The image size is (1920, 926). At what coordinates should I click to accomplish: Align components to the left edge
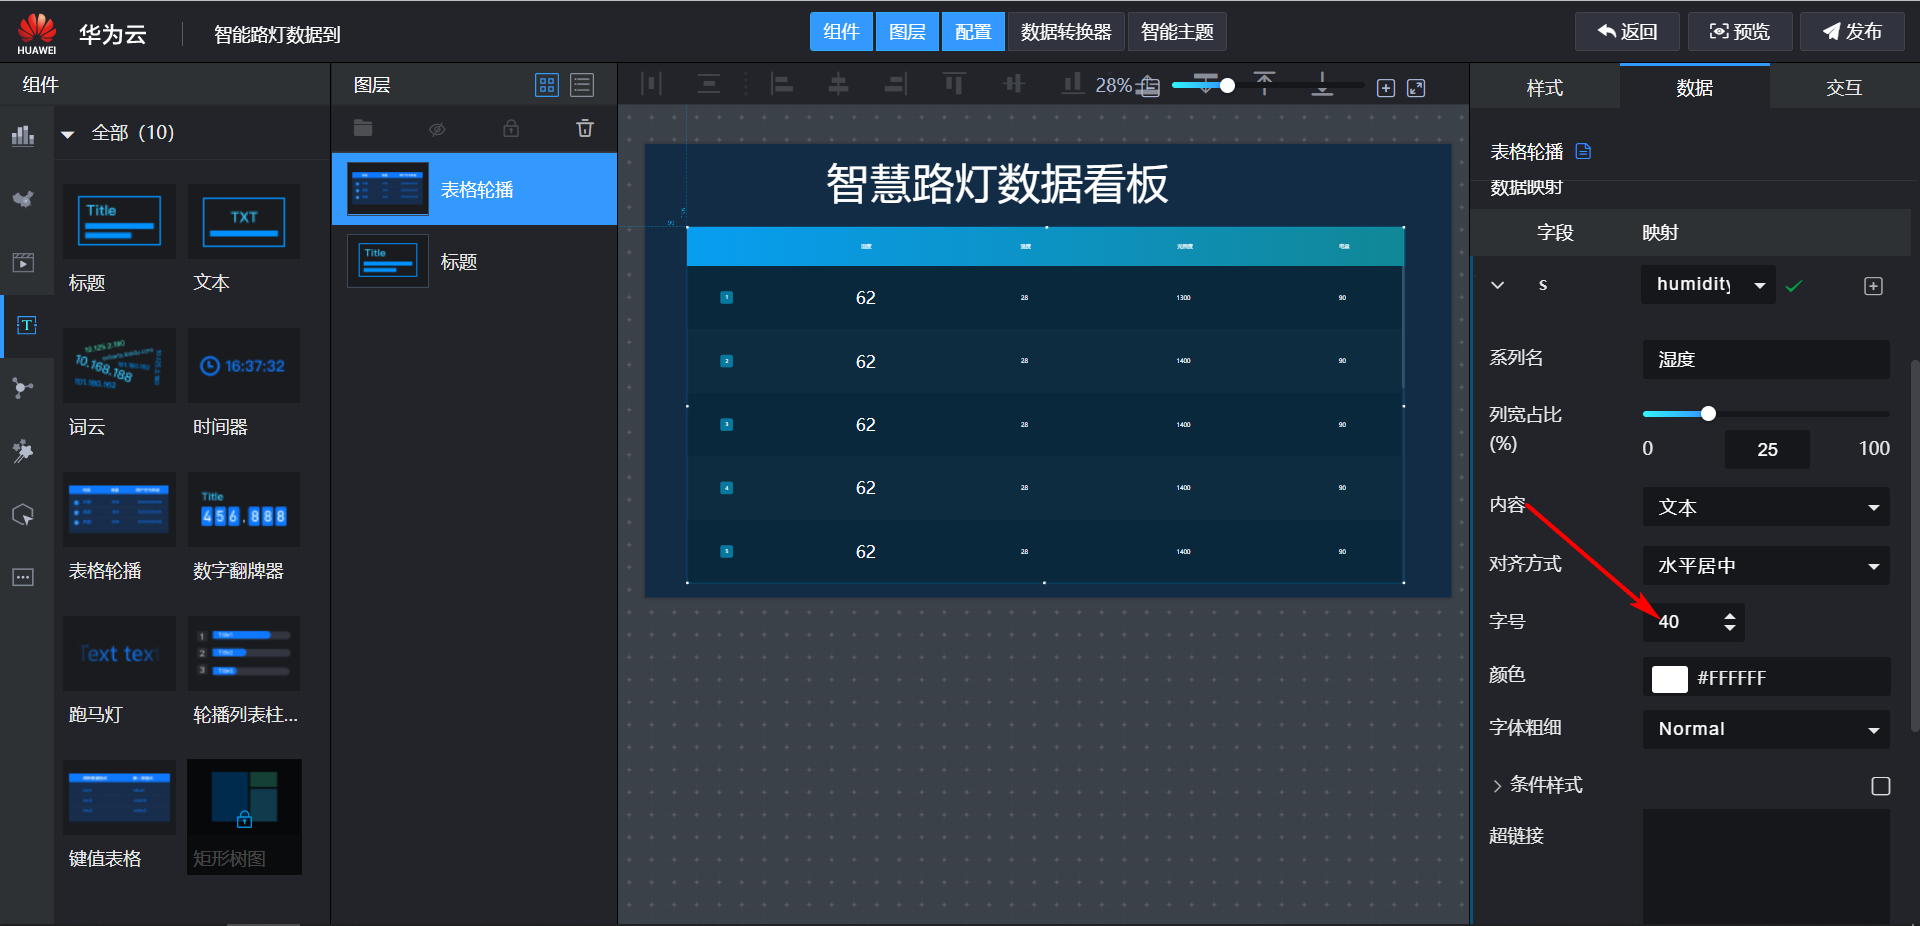click(x=782, y=84)
